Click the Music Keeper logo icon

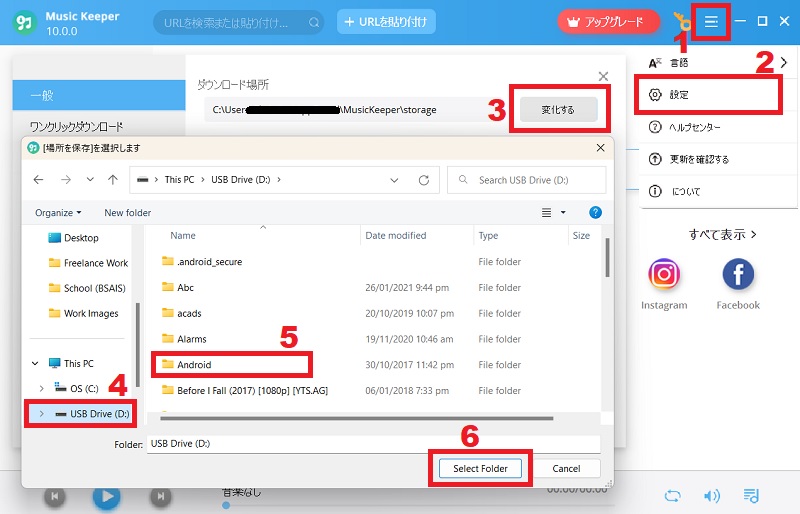[24, 23]
